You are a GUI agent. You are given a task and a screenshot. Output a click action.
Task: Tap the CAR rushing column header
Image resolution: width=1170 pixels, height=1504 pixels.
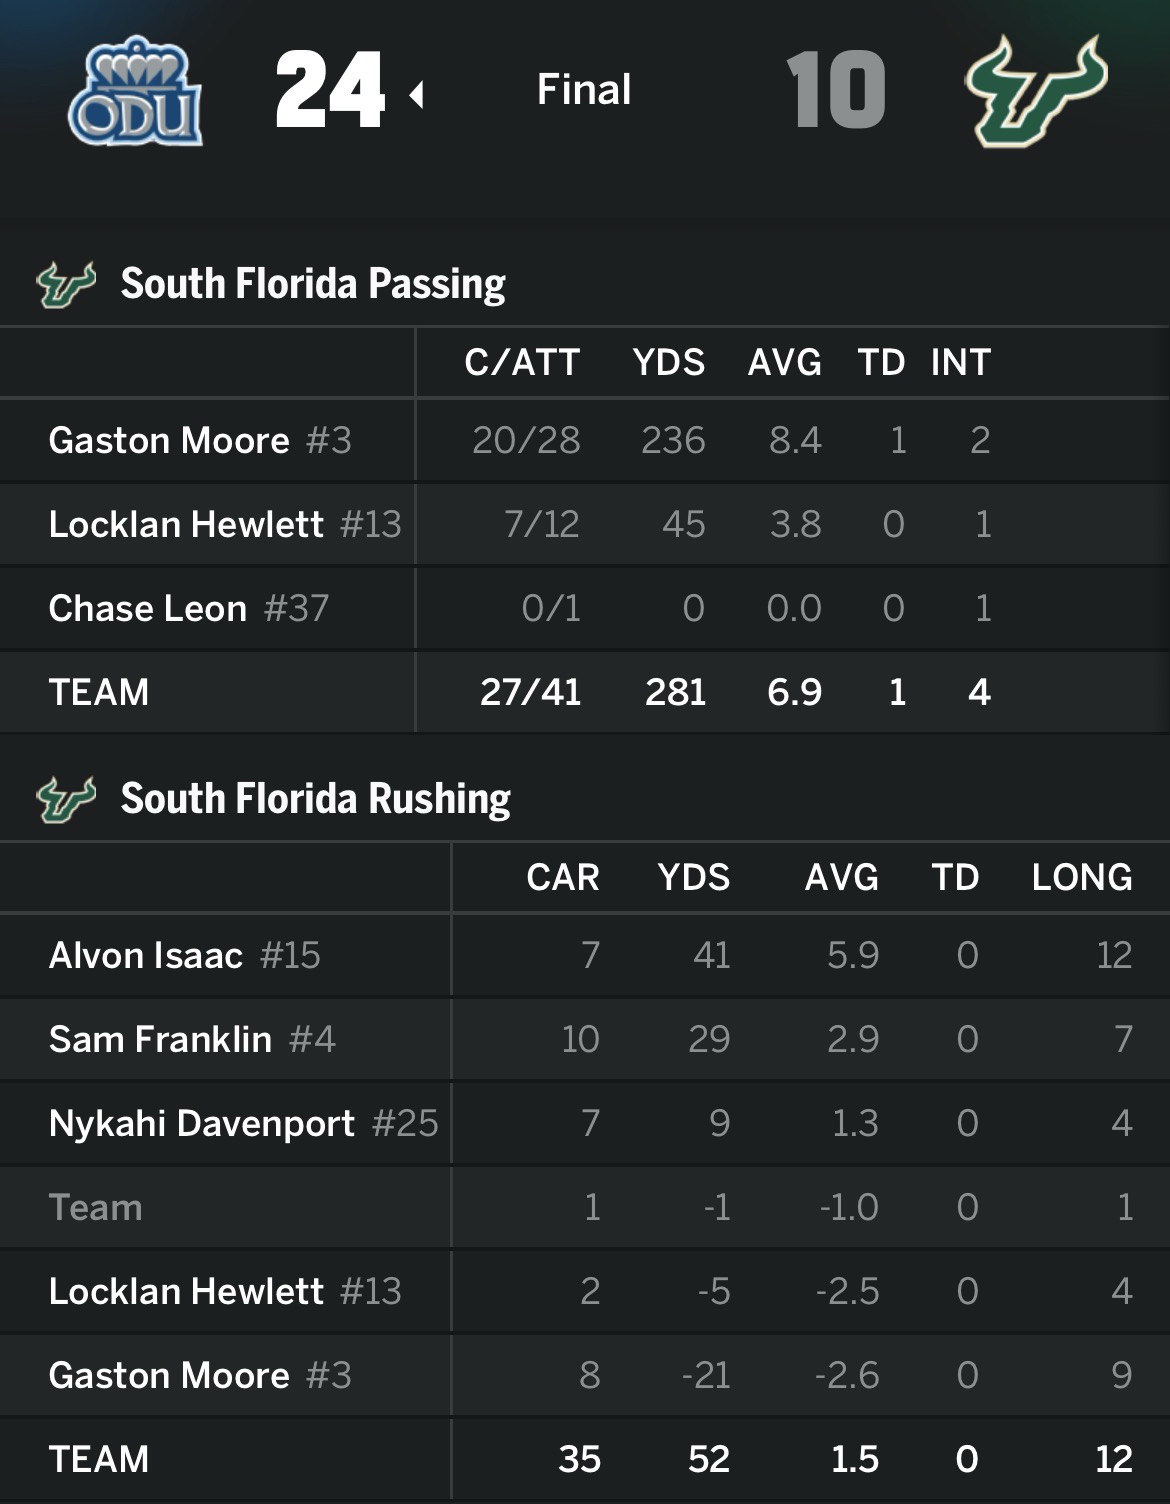coord(563,878)
